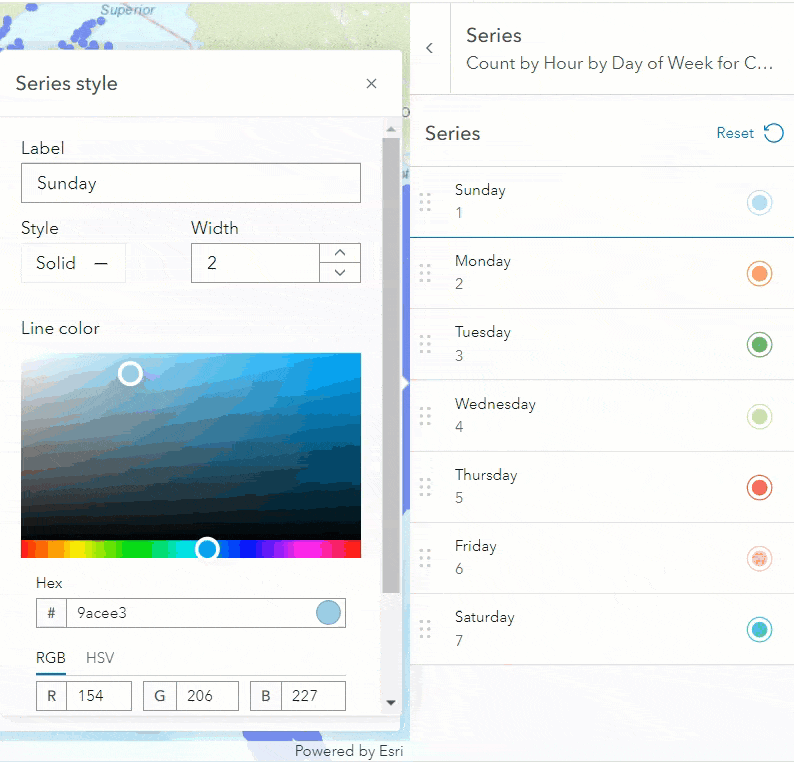The image size is (794, 762).
Task: Switch to the HSV tab
Action: click(x=100, y=658)
